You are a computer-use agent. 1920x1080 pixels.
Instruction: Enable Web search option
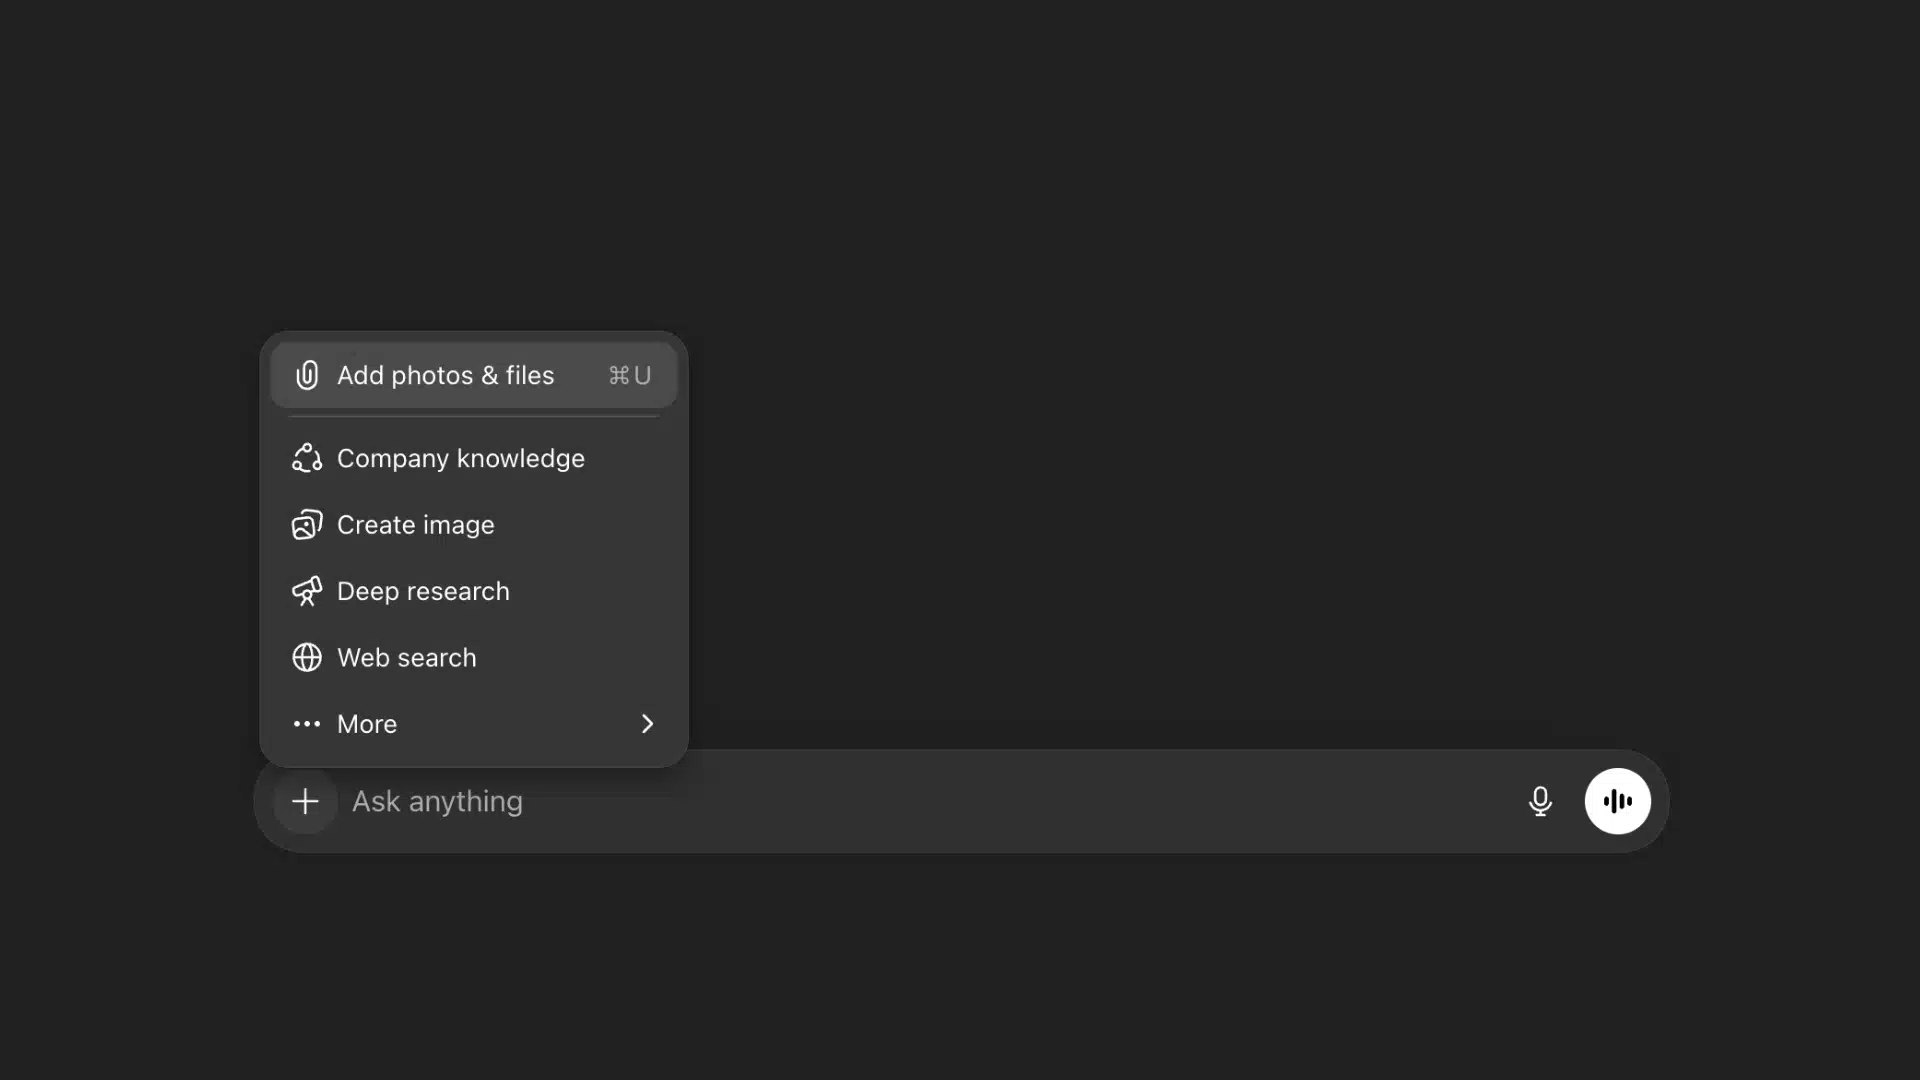tap(474, 658)
